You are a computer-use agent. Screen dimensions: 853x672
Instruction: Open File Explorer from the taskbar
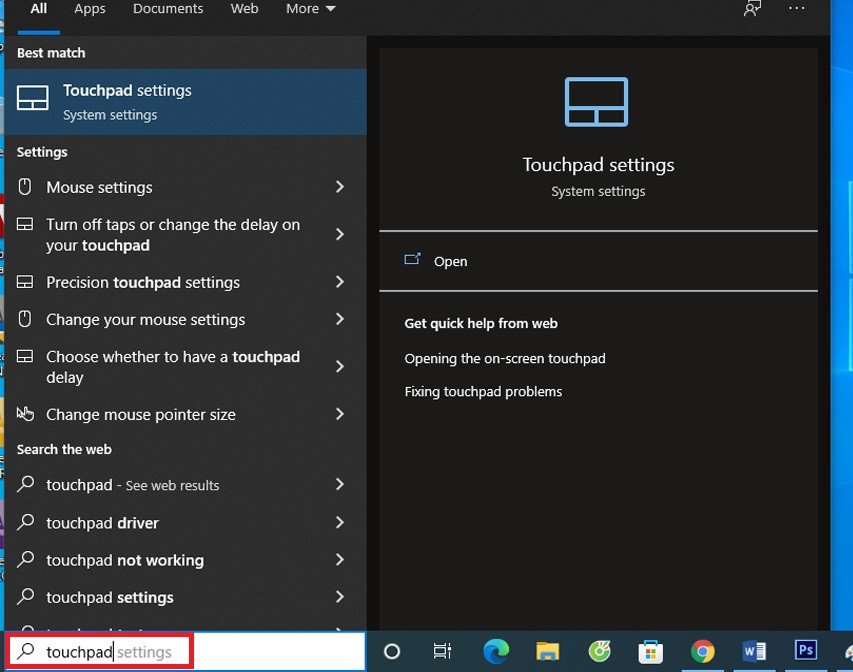pos(546,651)
